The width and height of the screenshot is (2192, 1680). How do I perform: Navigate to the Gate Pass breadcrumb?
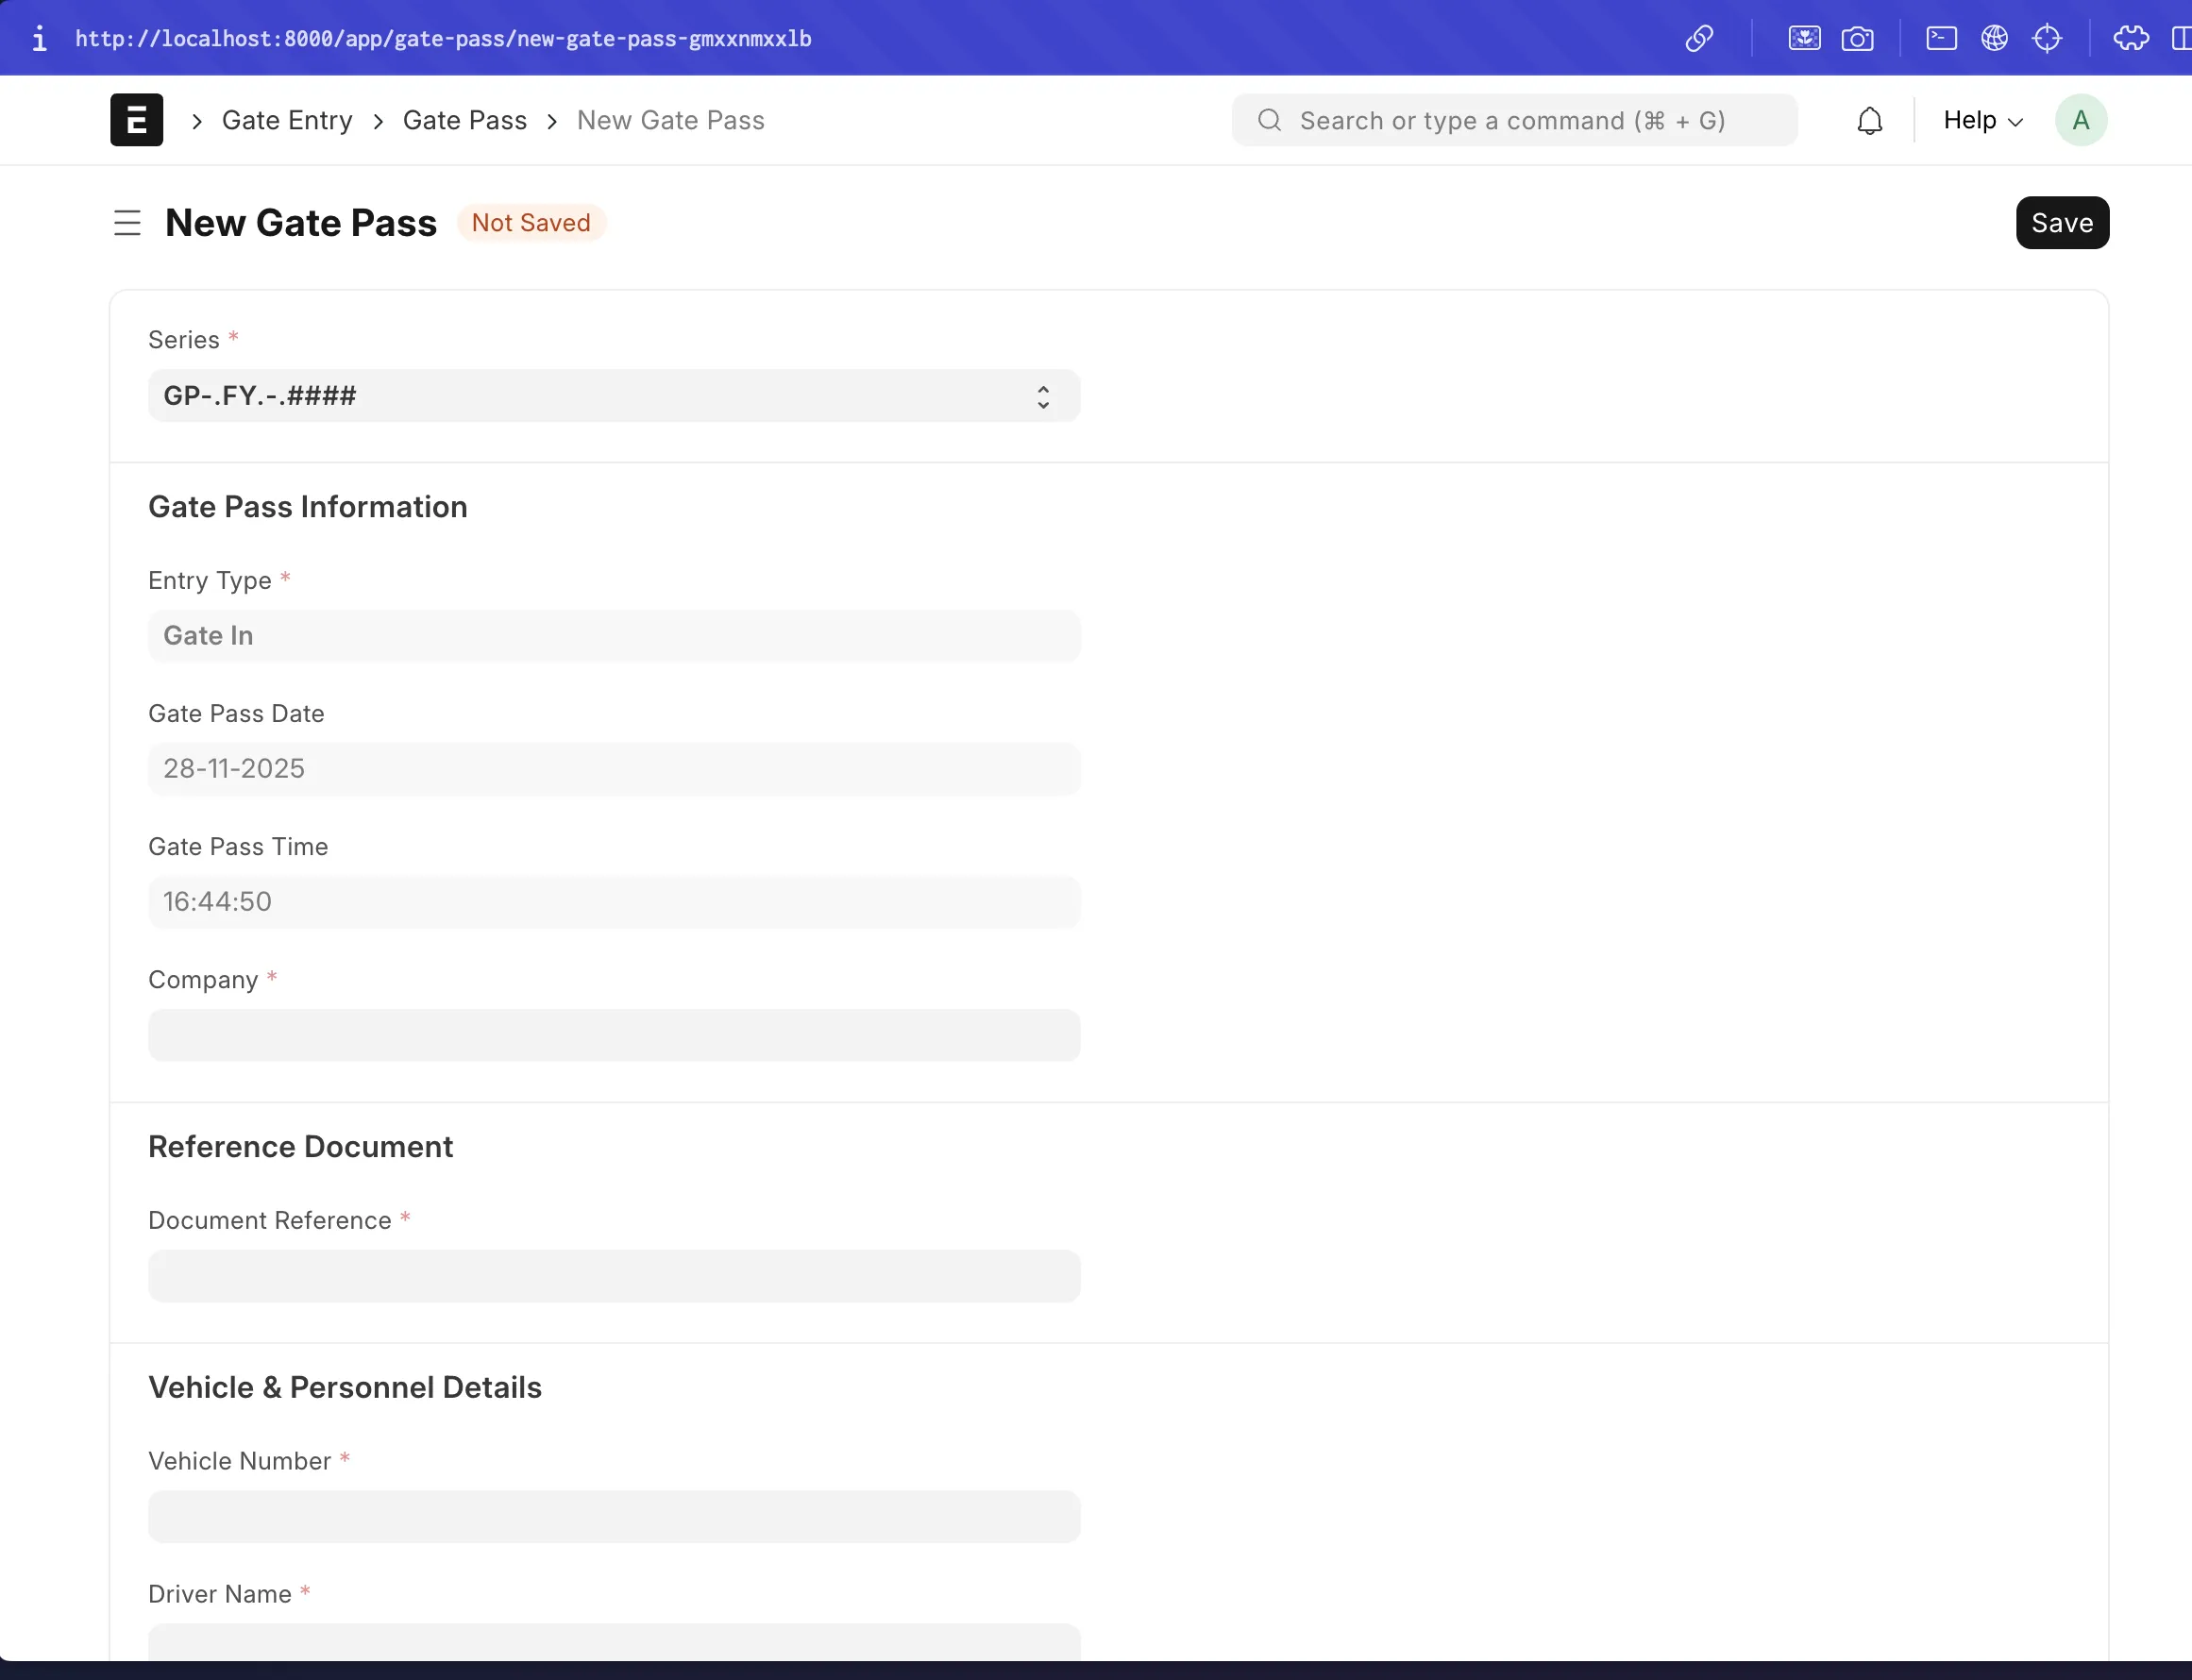click(464, 121)
